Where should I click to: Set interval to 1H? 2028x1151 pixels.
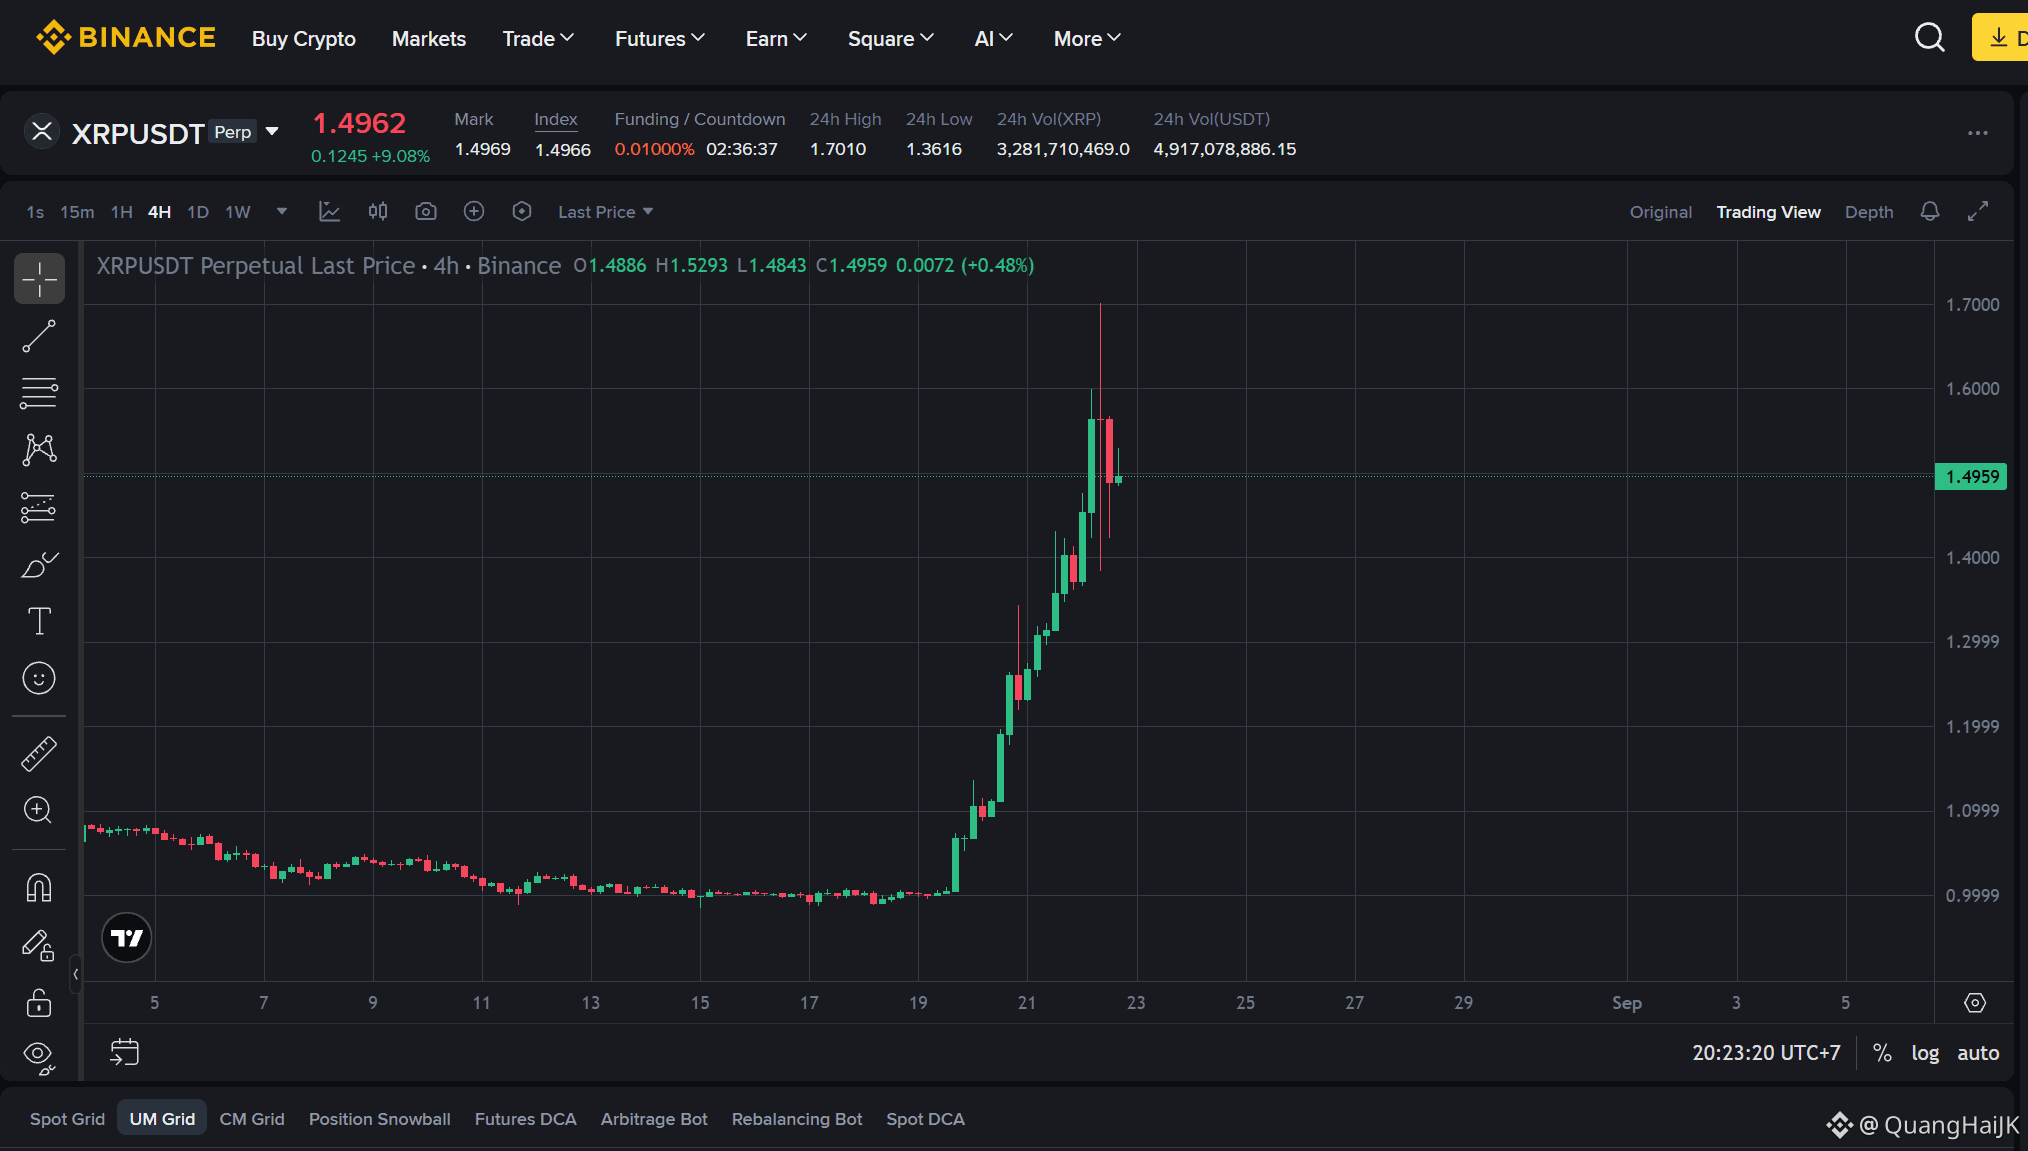(x=122, y=212)
